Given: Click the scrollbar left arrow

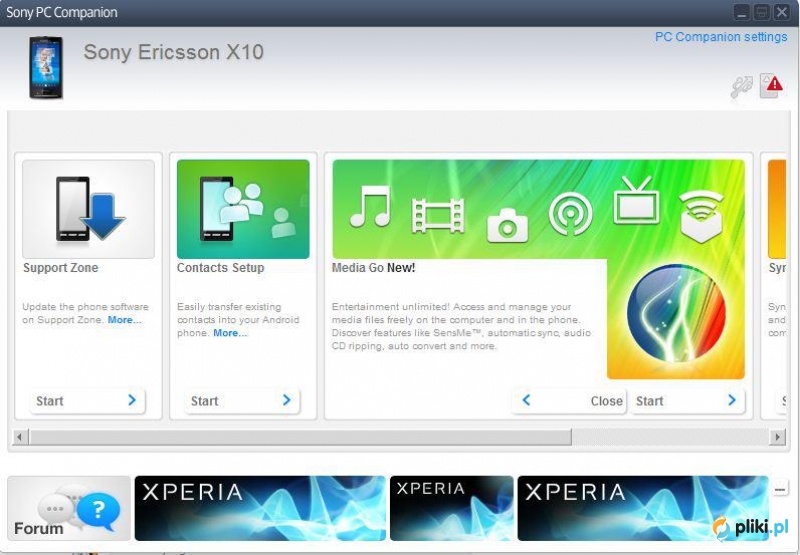Looking at the screenshot, I should [20, 437].
